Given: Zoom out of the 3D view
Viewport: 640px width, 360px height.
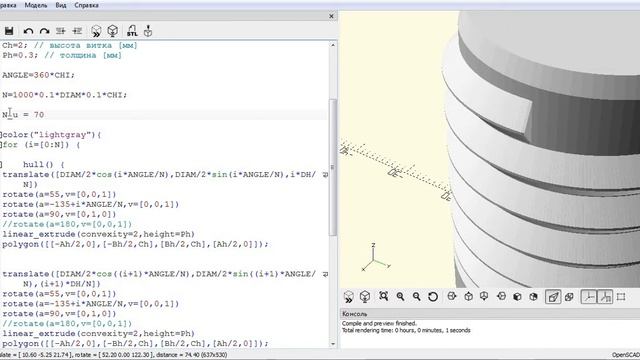Looking at the screenshot, I should coord(416,297).
